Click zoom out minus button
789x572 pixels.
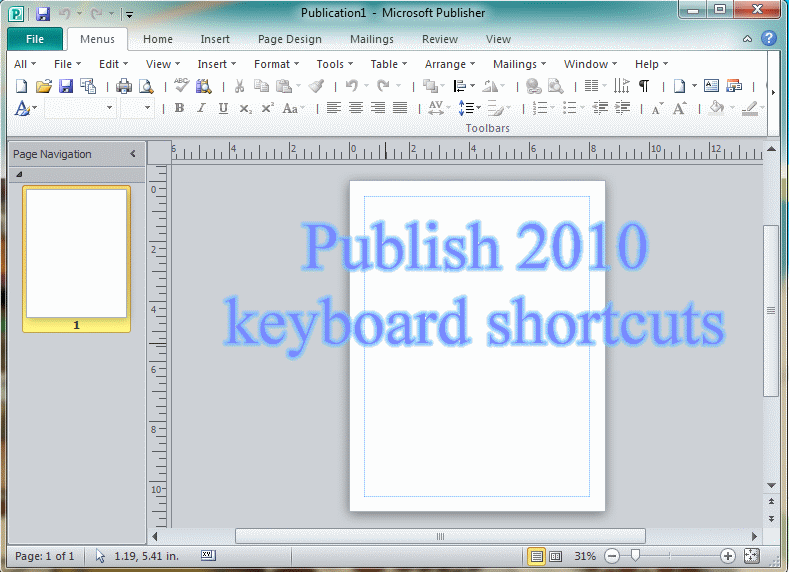tap(612, 556)
